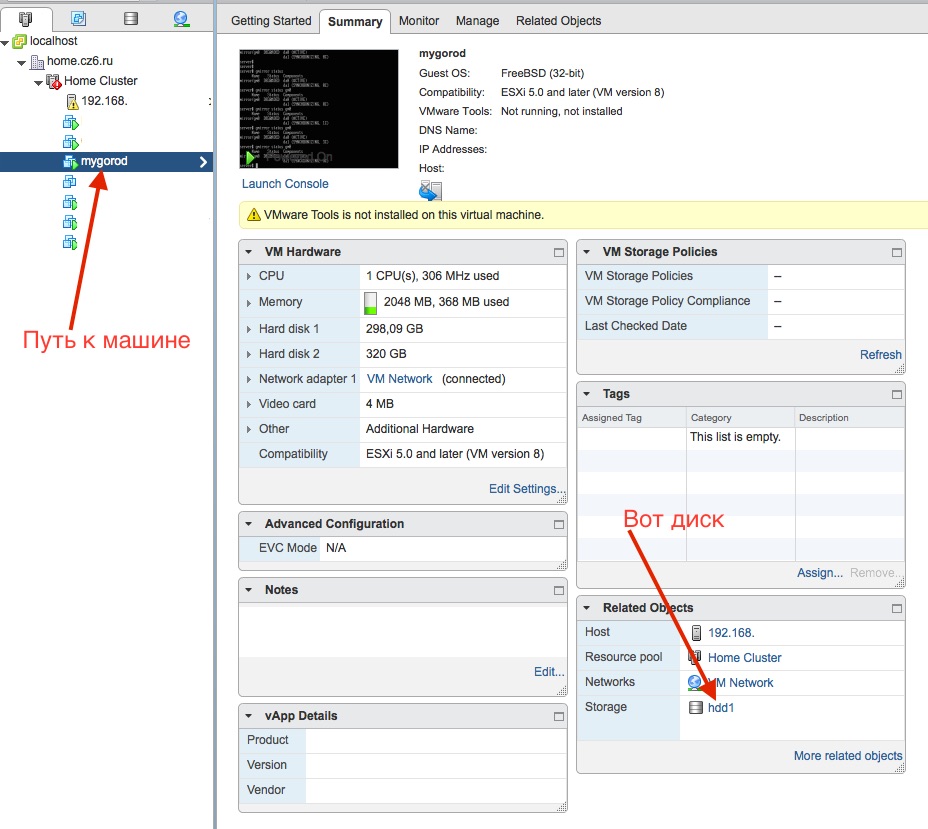
Task: Collapse the Home Cluster tree node
Action: [38, 81]
